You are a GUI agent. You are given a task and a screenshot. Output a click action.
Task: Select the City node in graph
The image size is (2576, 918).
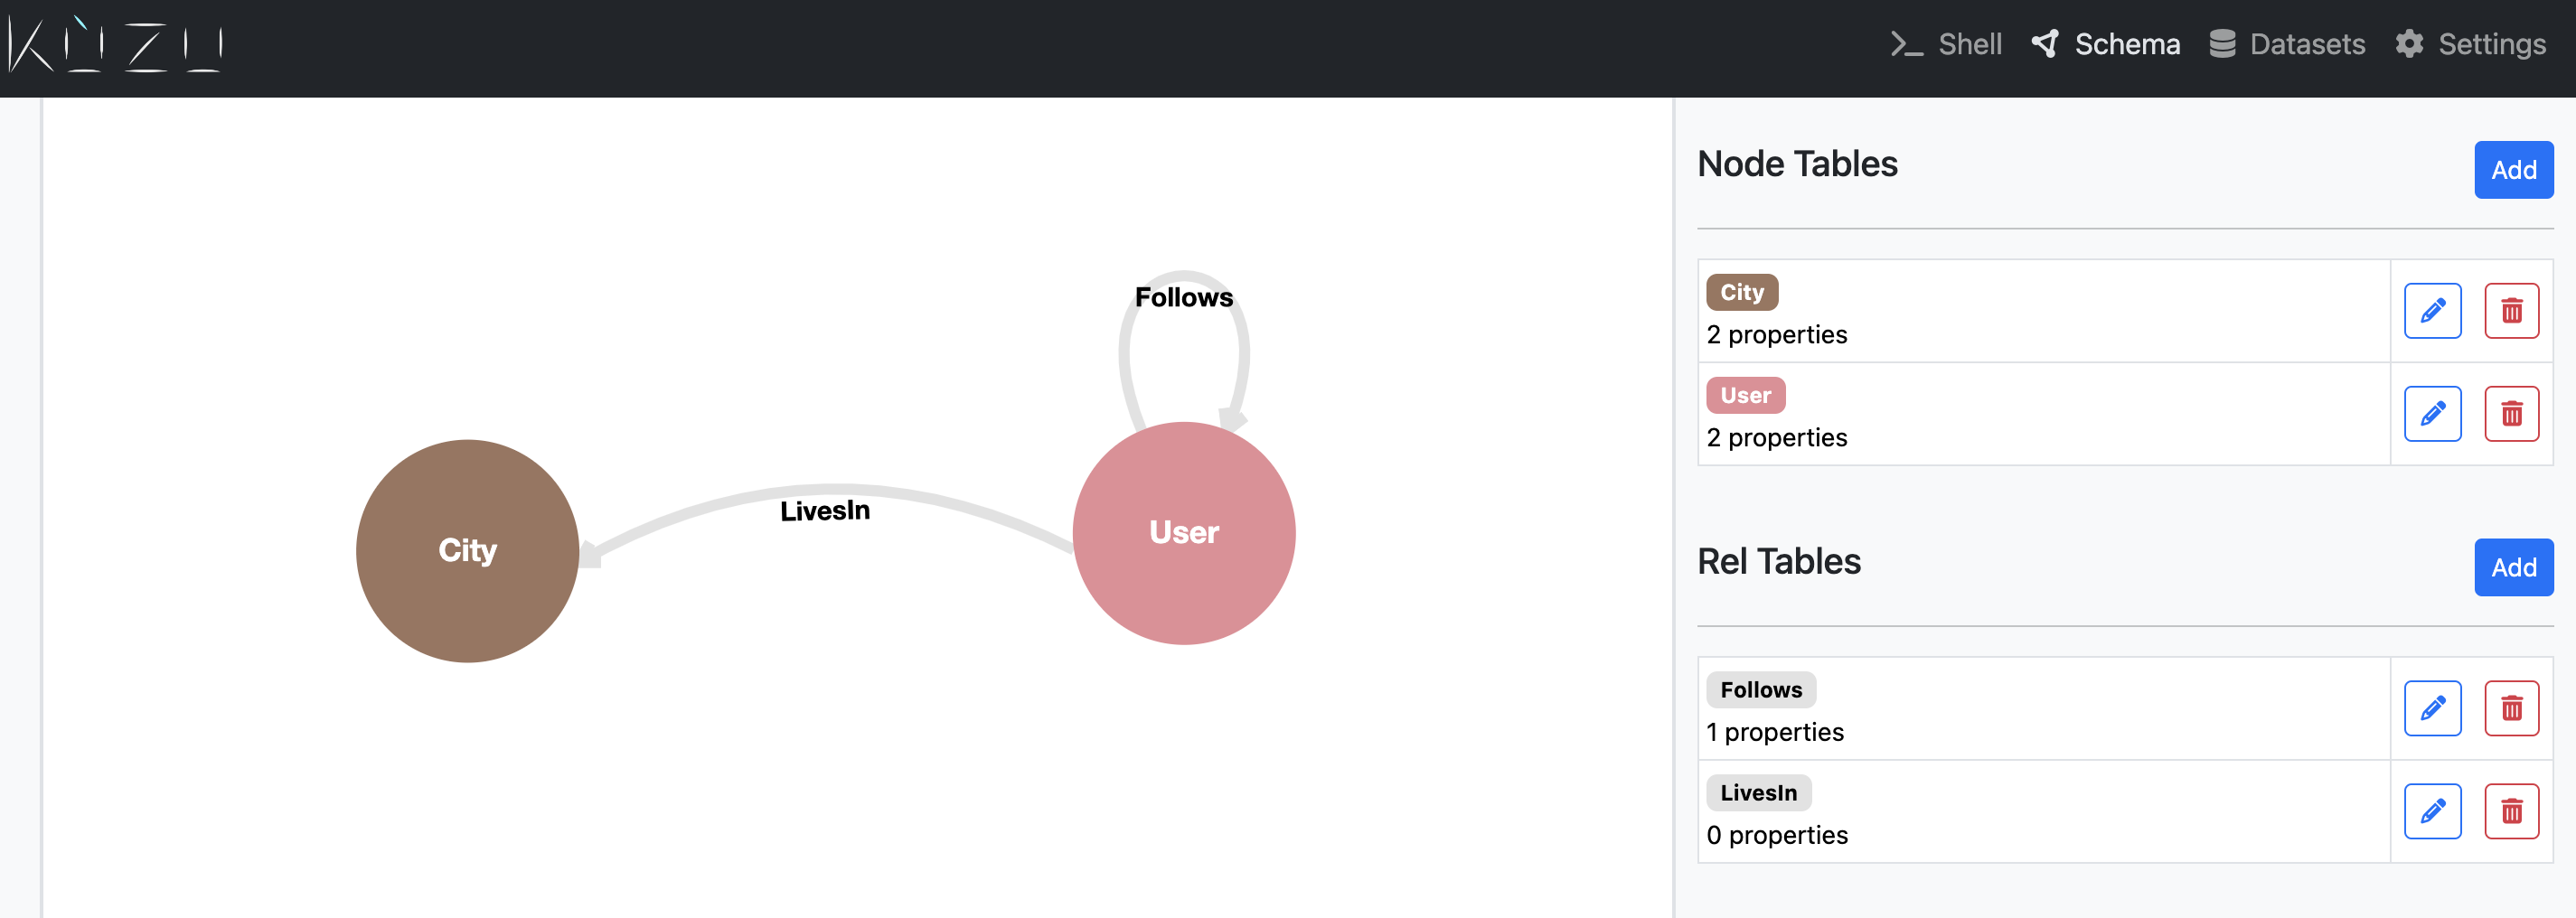[467, 551]
